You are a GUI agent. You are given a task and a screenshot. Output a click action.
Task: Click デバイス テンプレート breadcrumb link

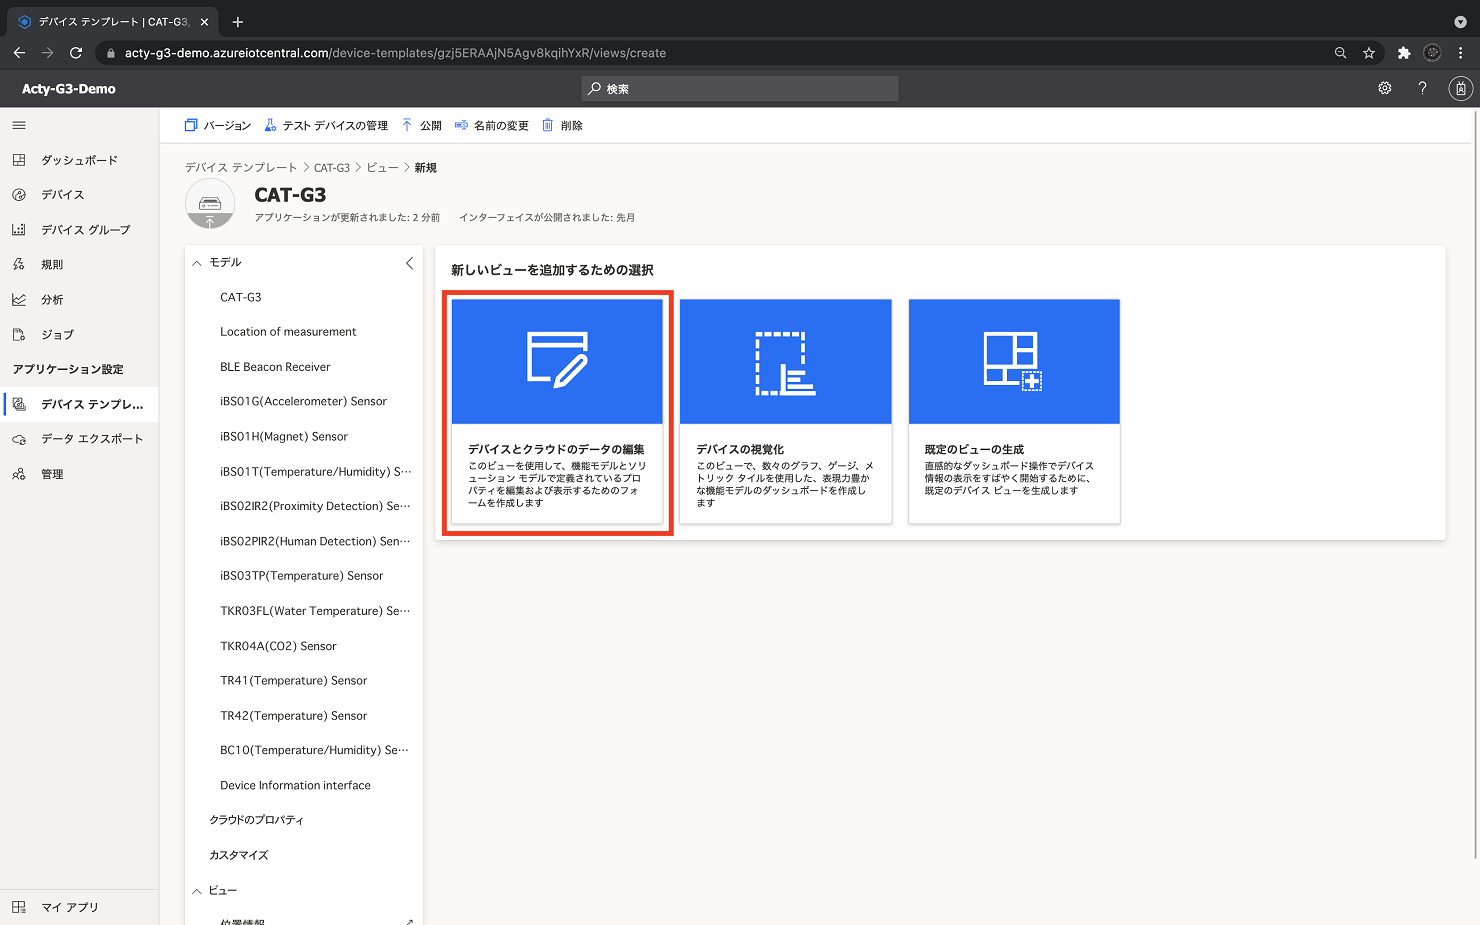point(241,168)
